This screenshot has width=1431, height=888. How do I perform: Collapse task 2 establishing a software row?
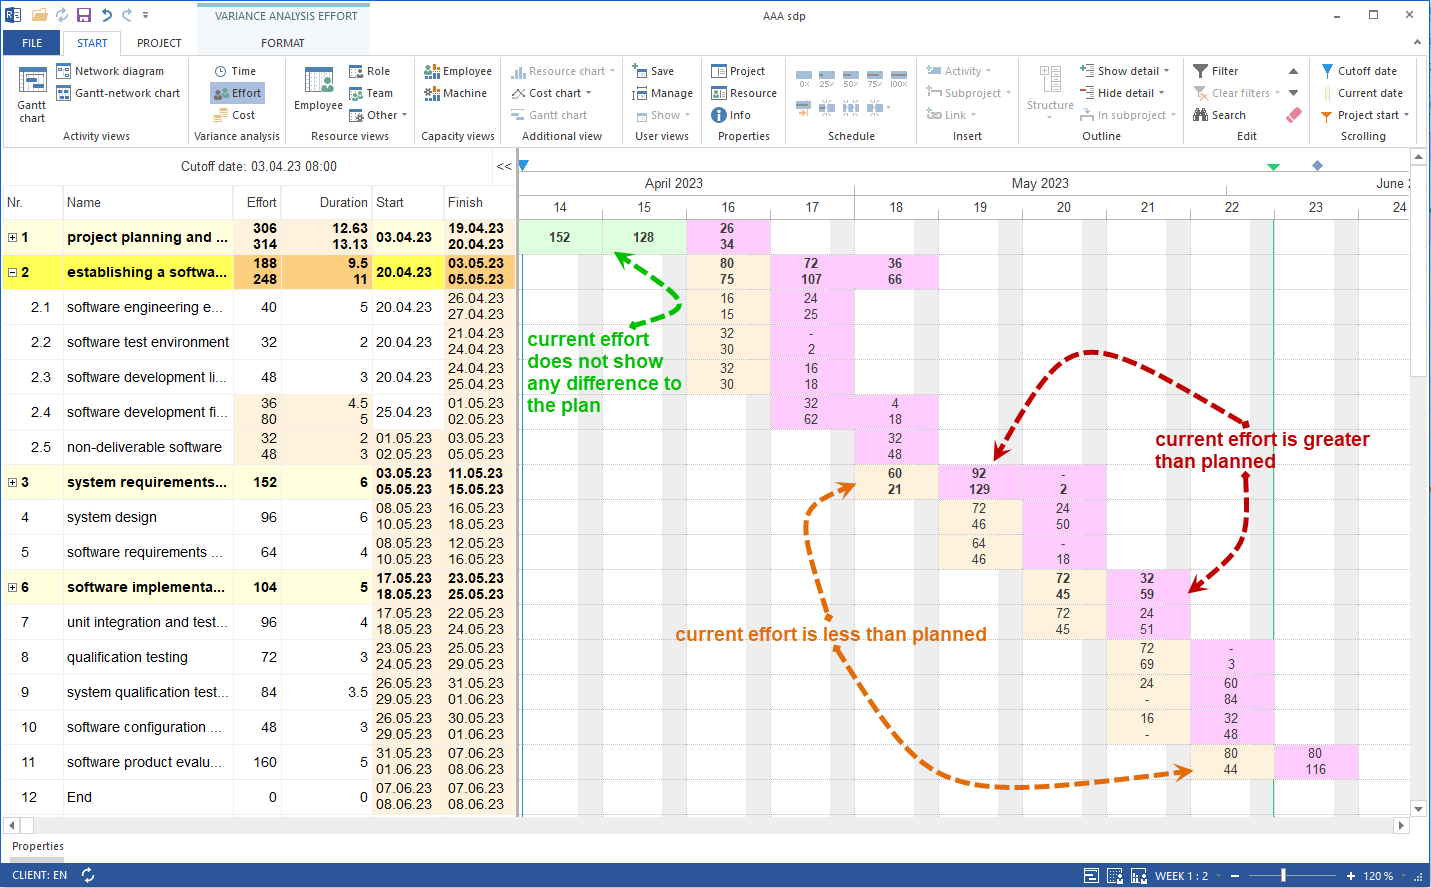coord(12,272)
